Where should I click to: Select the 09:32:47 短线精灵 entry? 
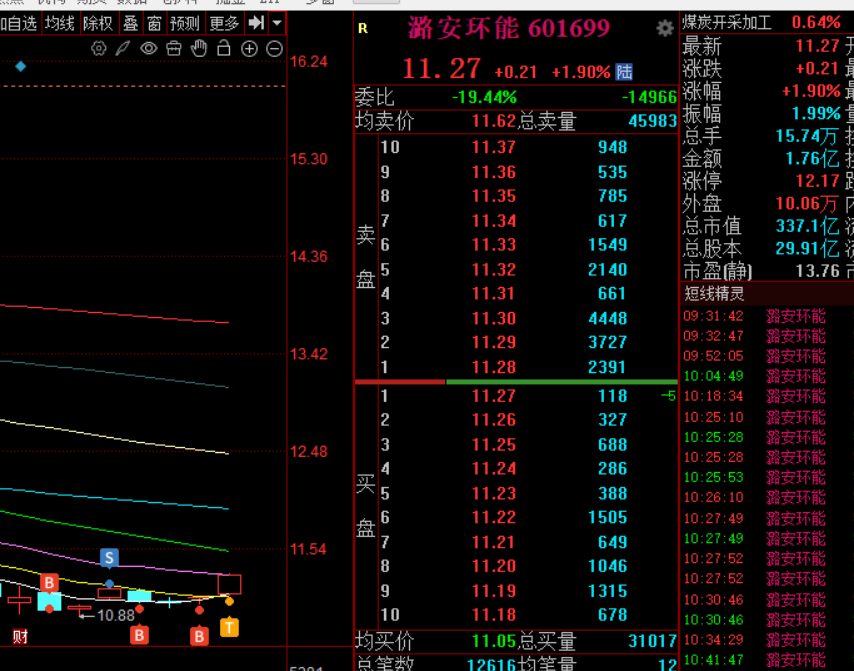click(767, 336)
